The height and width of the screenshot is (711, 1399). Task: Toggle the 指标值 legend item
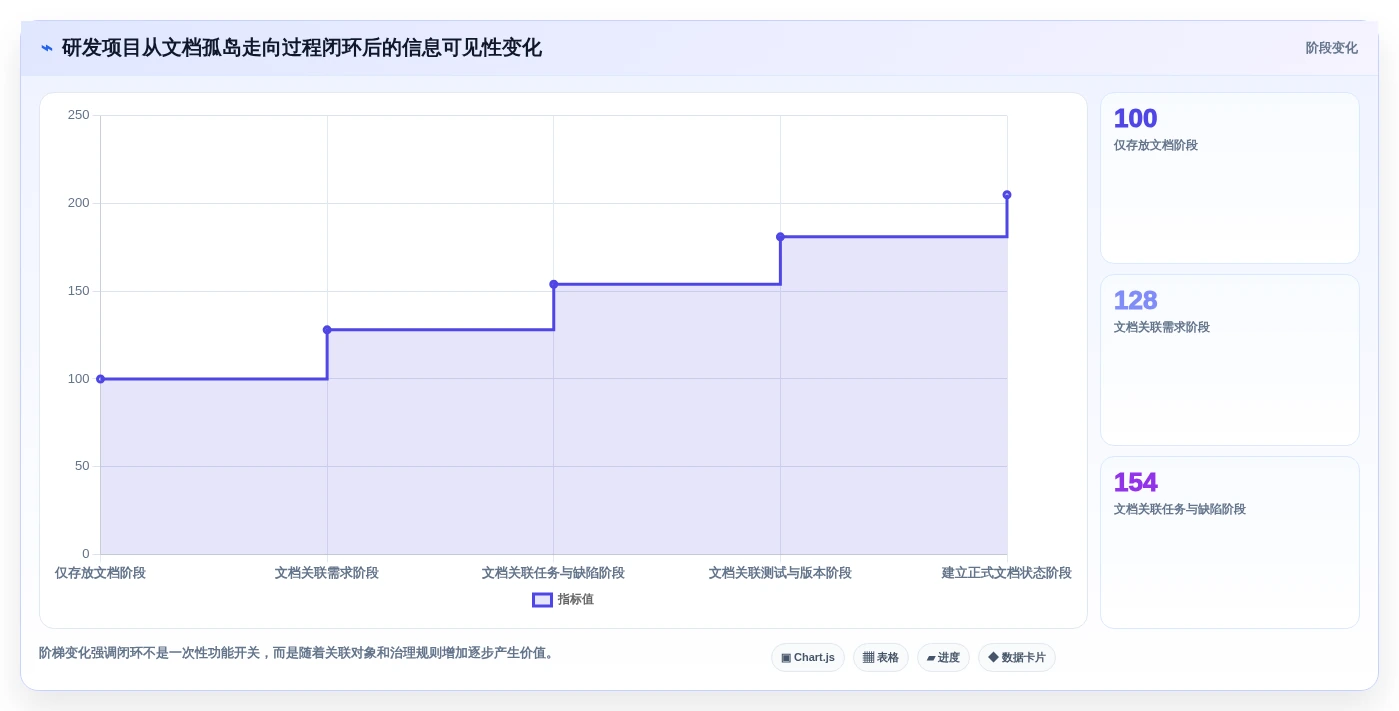click(x=563, y=599)
